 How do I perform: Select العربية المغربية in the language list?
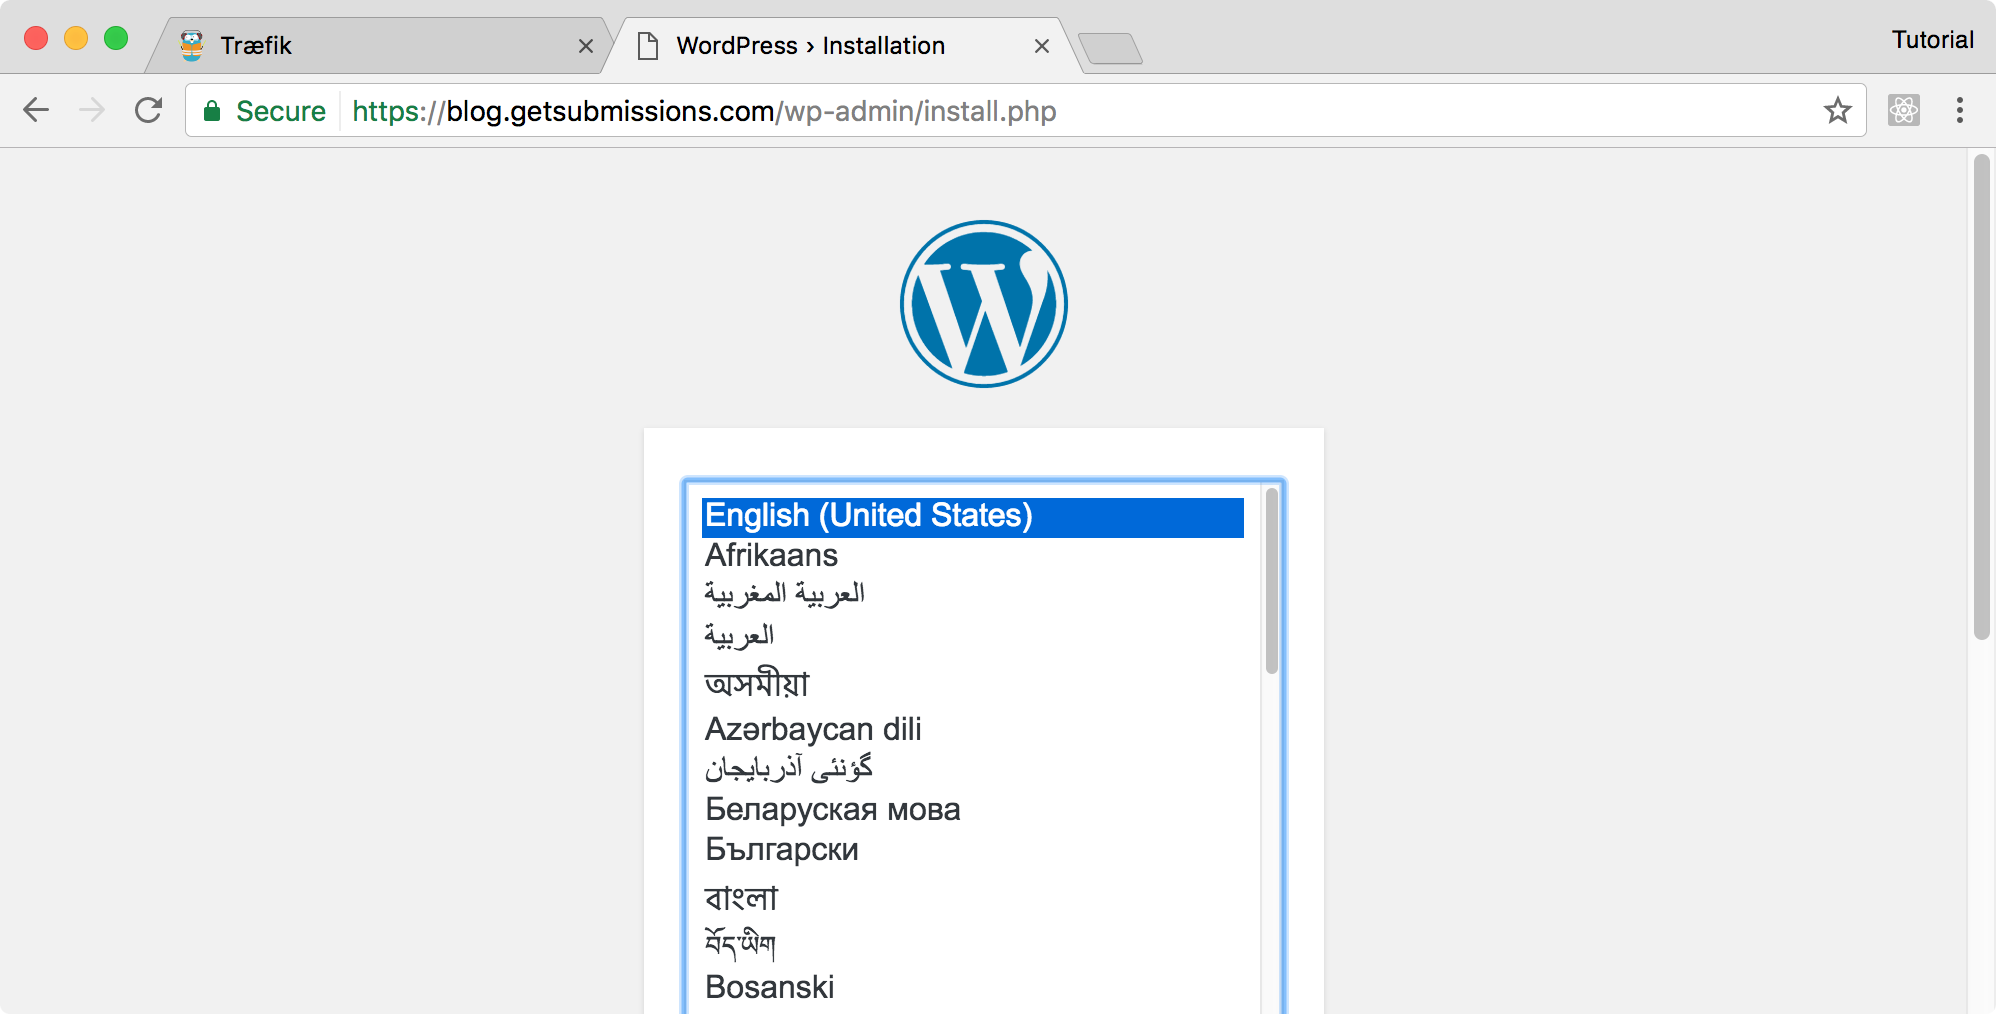pyautogui.click(x=973, y=595)
